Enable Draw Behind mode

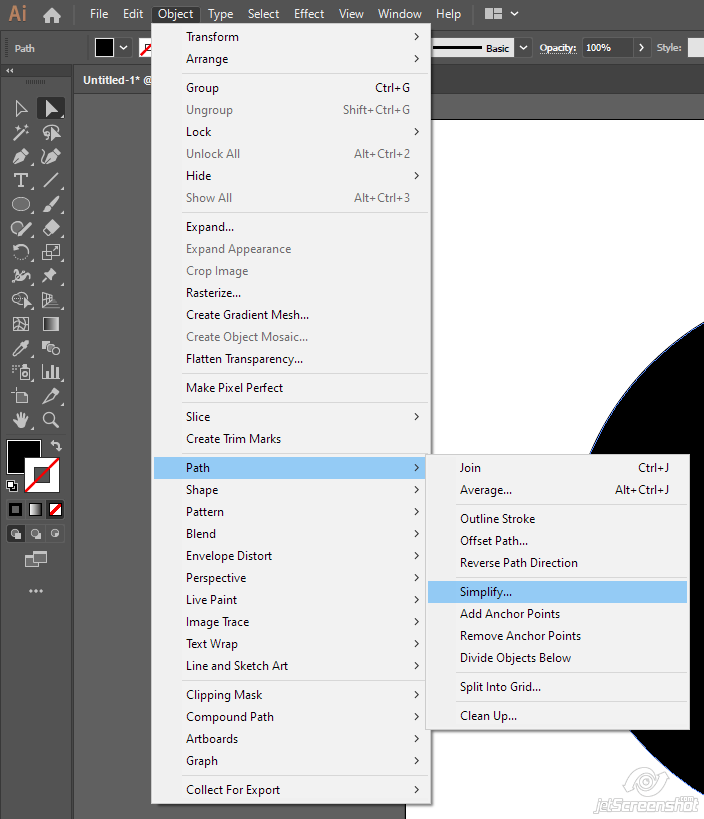click(36, 534)
